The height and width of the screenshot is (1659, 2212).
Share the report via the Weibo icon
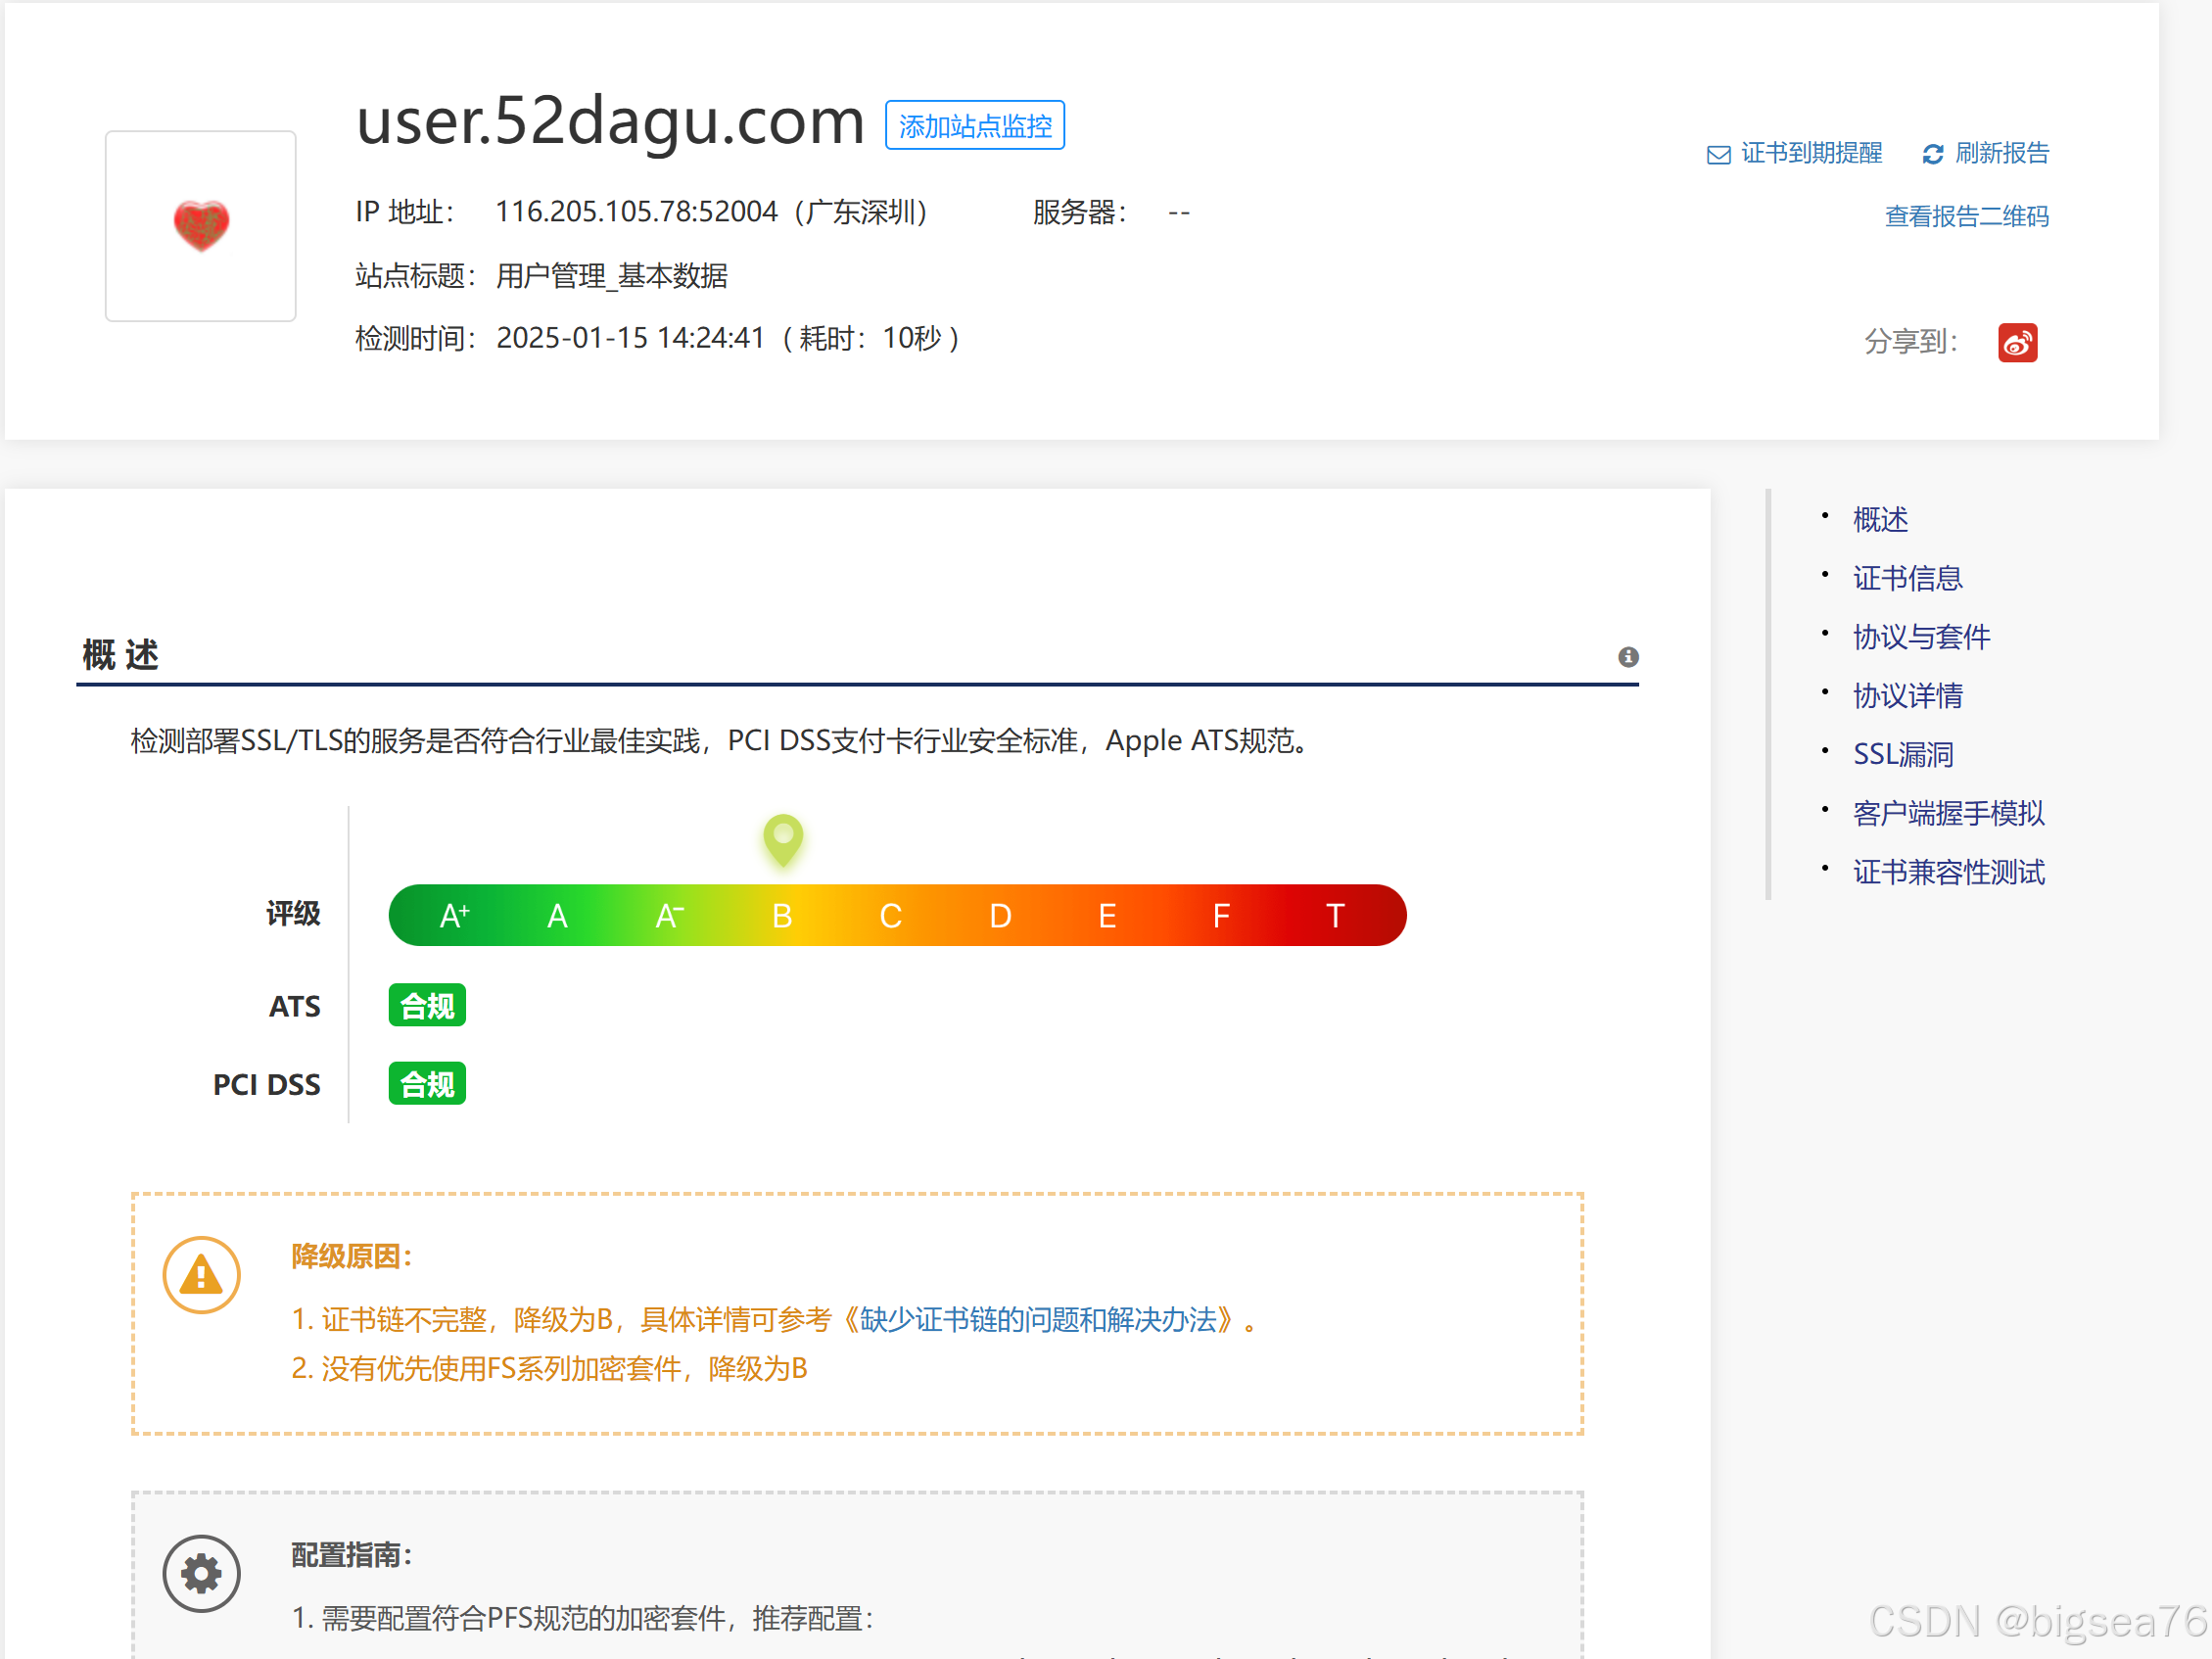(2018, 342)
